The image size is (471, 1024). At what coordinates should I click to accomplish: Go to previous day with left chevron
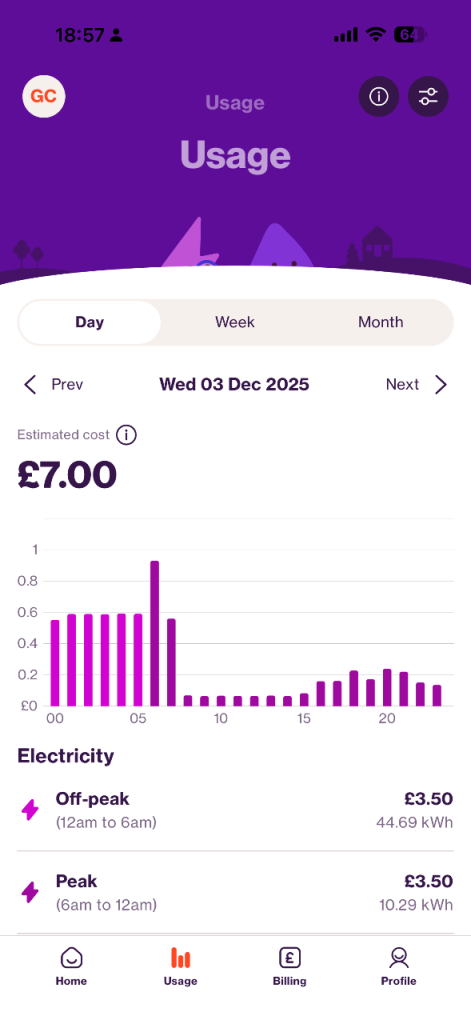click(x=30, y=385)
